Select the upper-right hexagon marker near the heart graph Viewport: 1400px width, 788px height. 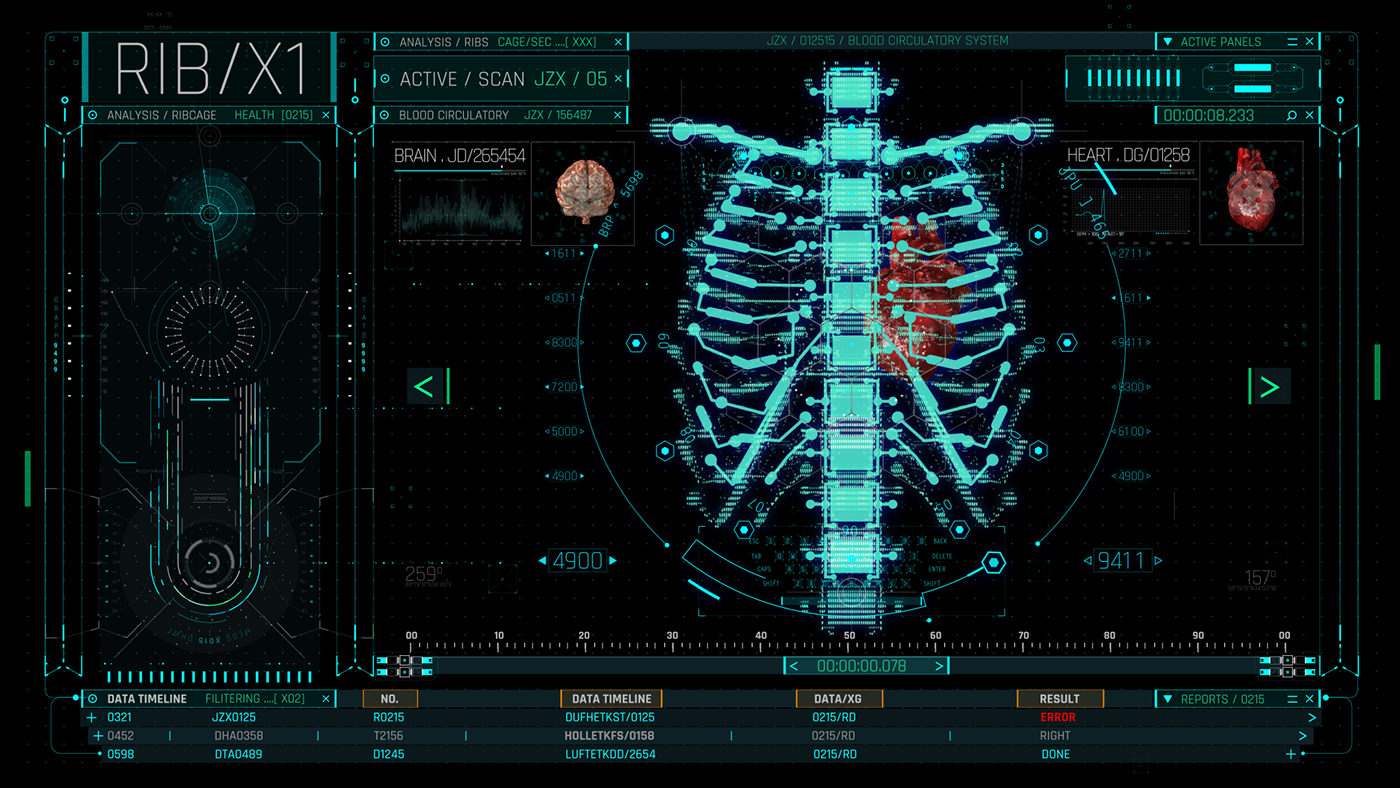(x=1039, y=235)
